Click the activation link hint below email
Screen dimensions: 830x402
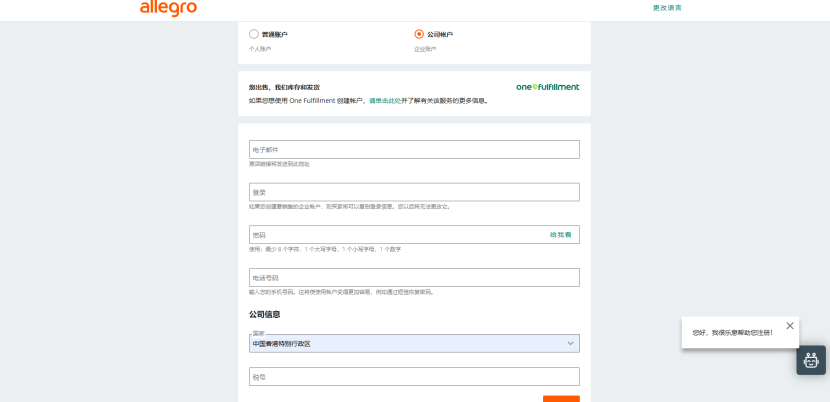click(279, 164)
